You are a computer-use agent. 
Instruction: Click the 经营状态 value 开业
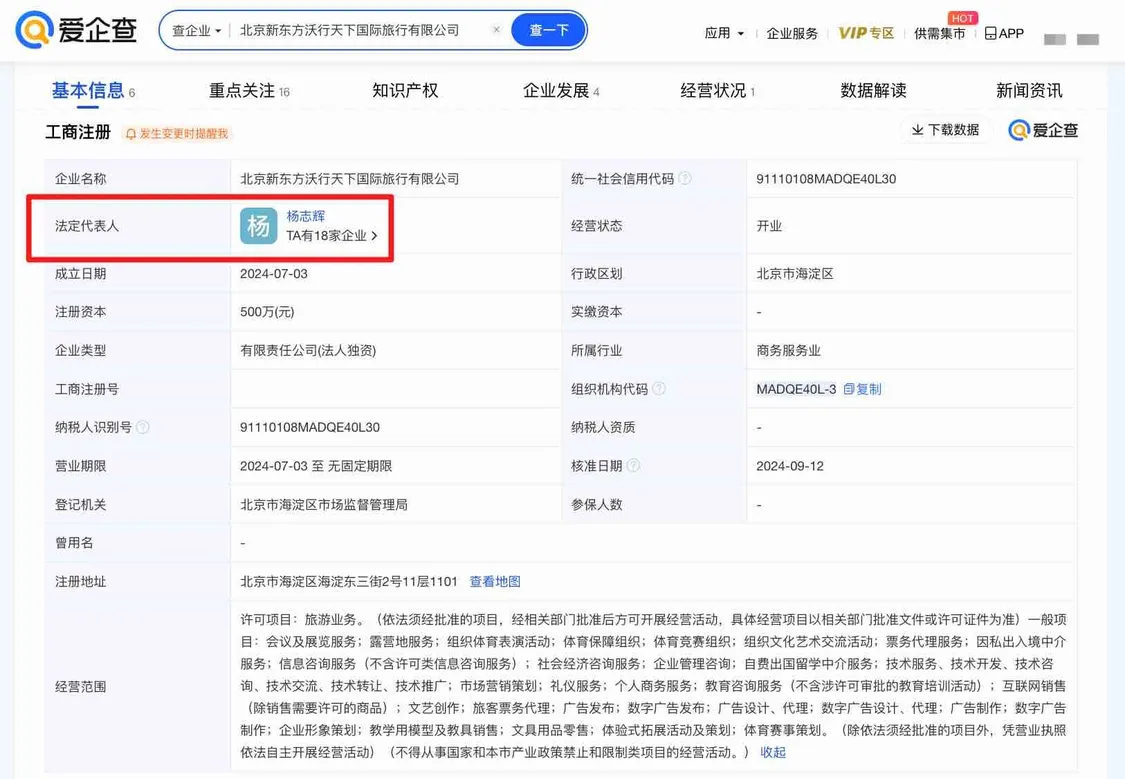coord(768,226)
